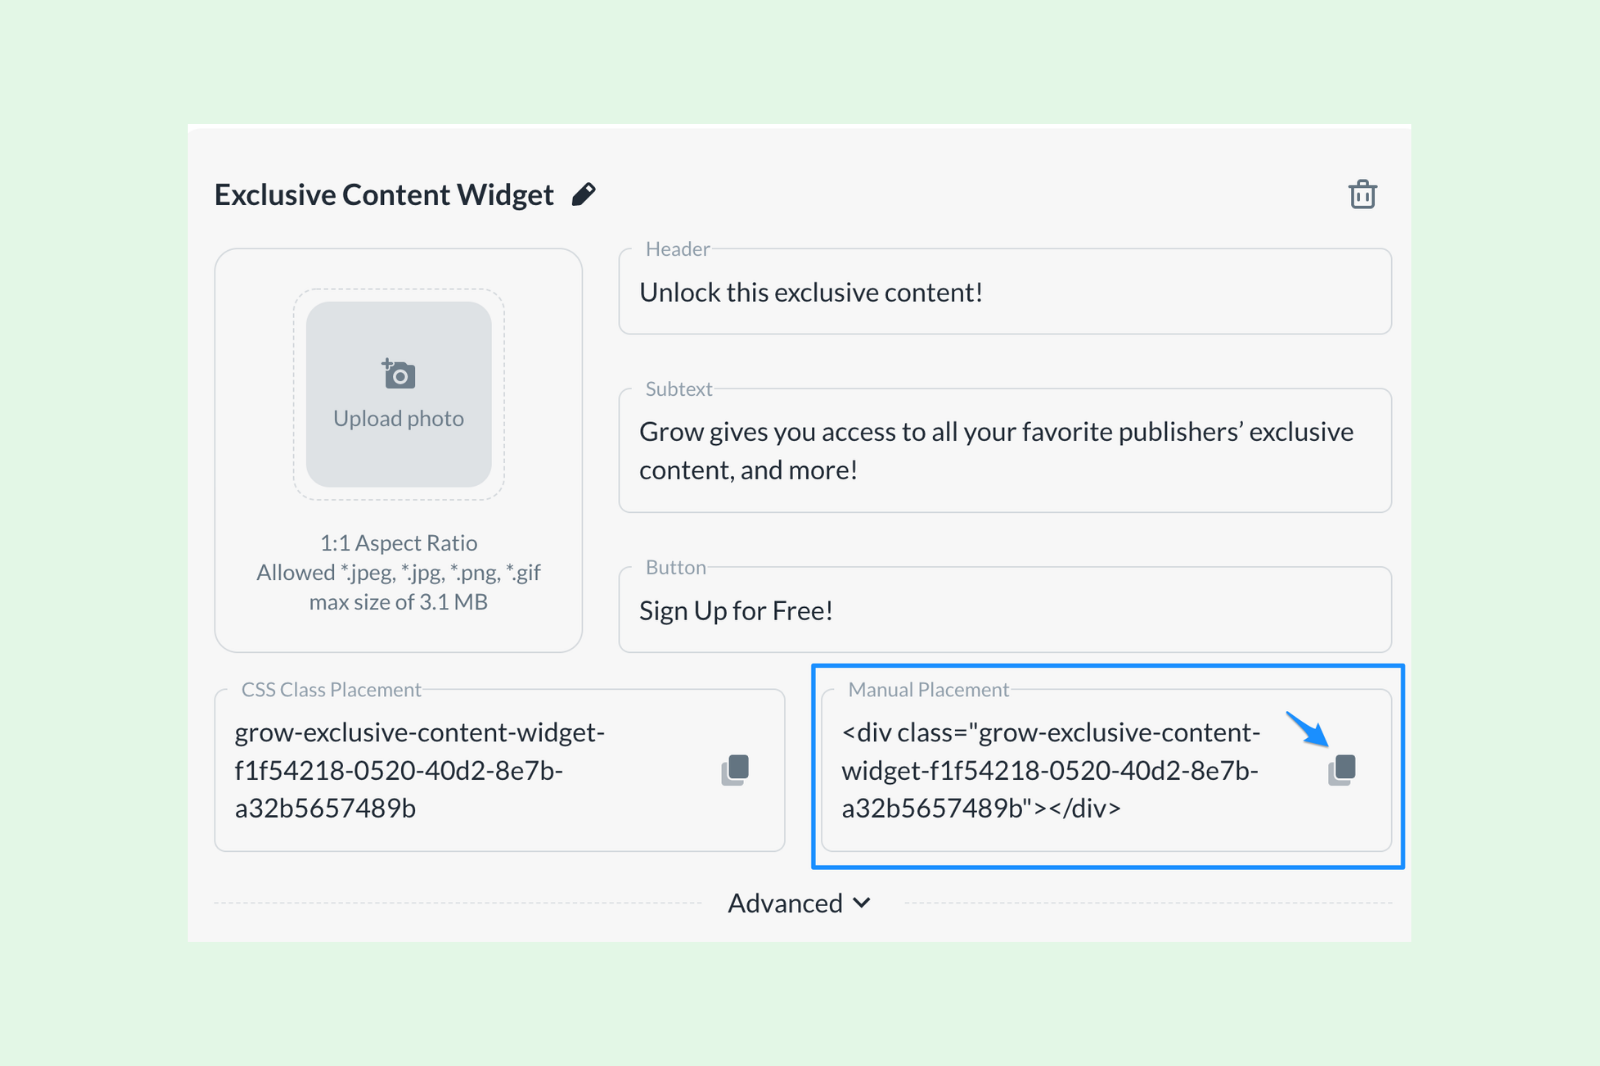1600x1066 pixels.
Task: Open the Advanced settings label
Action: click(x=785, y=903)
